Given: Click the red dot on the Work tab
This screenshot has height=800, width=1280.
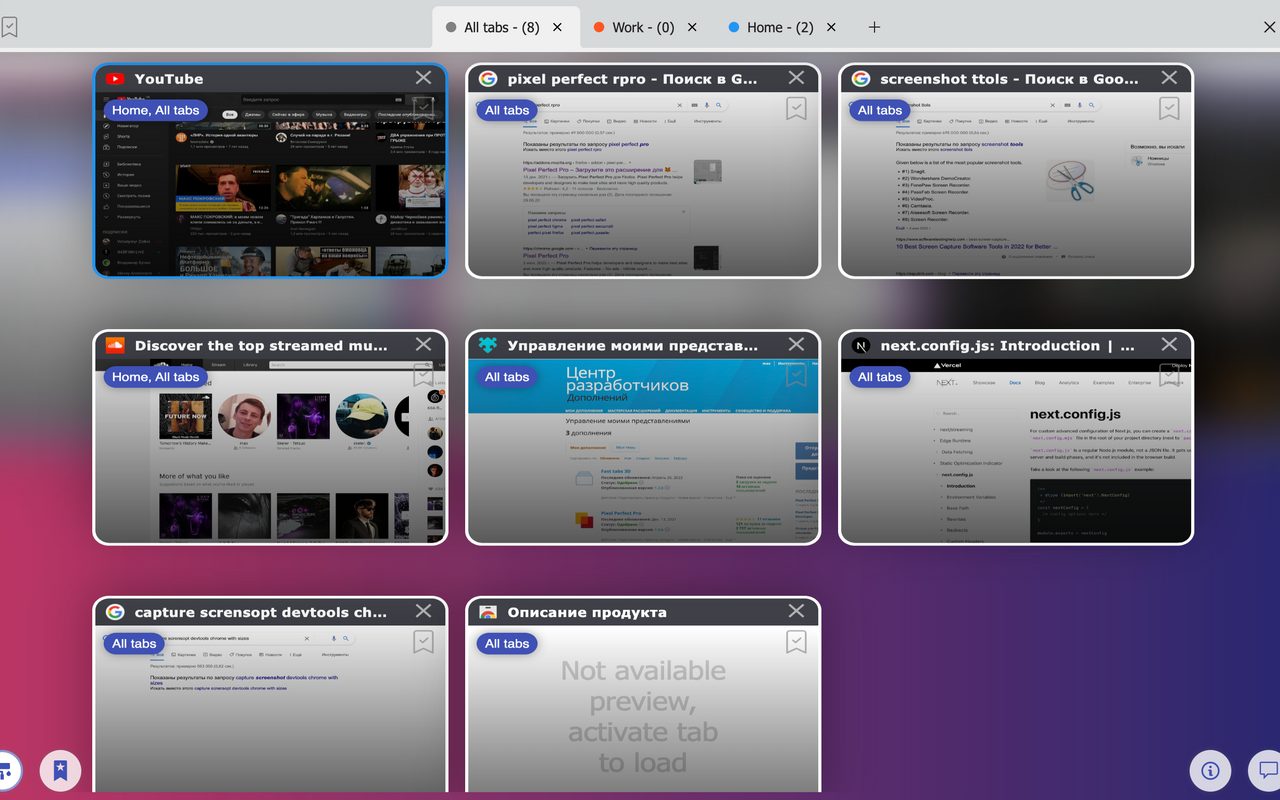Looking at the screenshot, I should pyautogui.click(x=600, y=27).
